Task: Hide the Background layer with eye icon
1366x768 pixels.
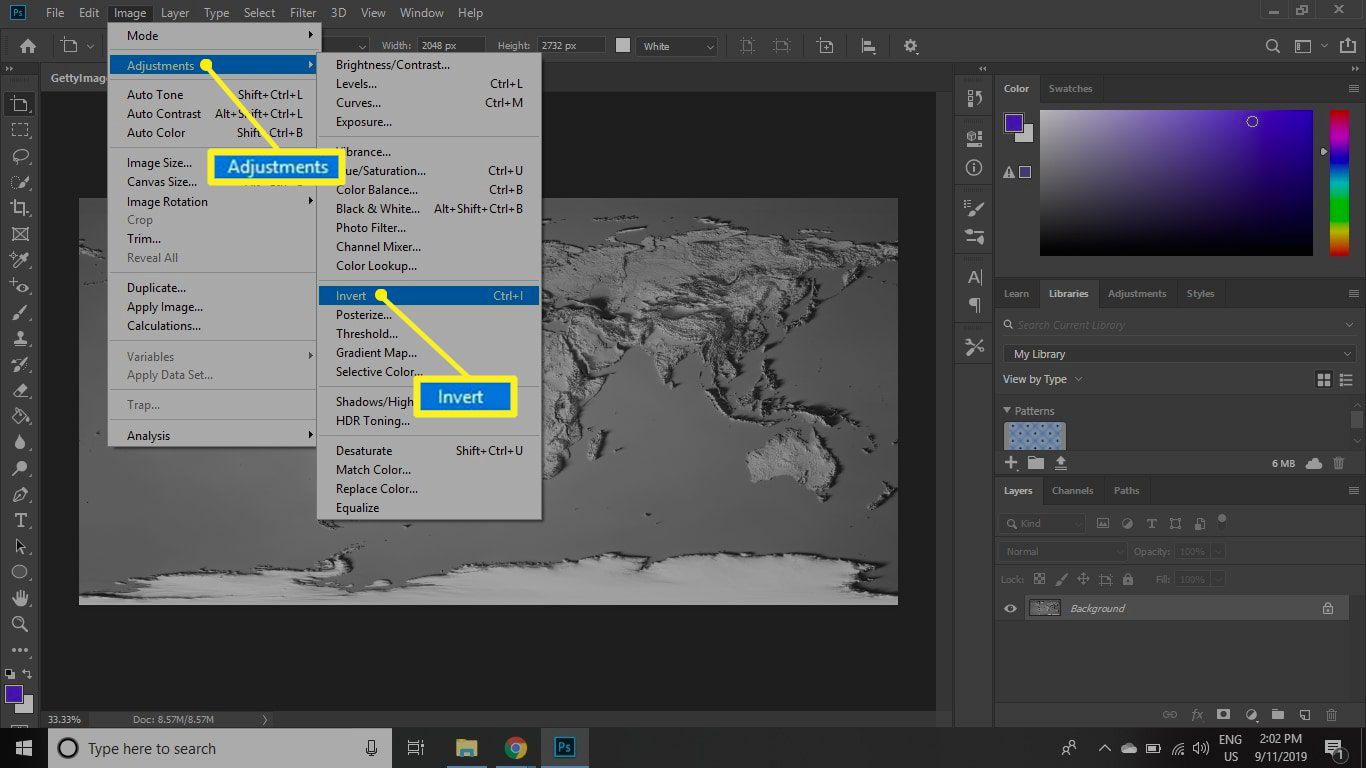Action: point(1010,608)
